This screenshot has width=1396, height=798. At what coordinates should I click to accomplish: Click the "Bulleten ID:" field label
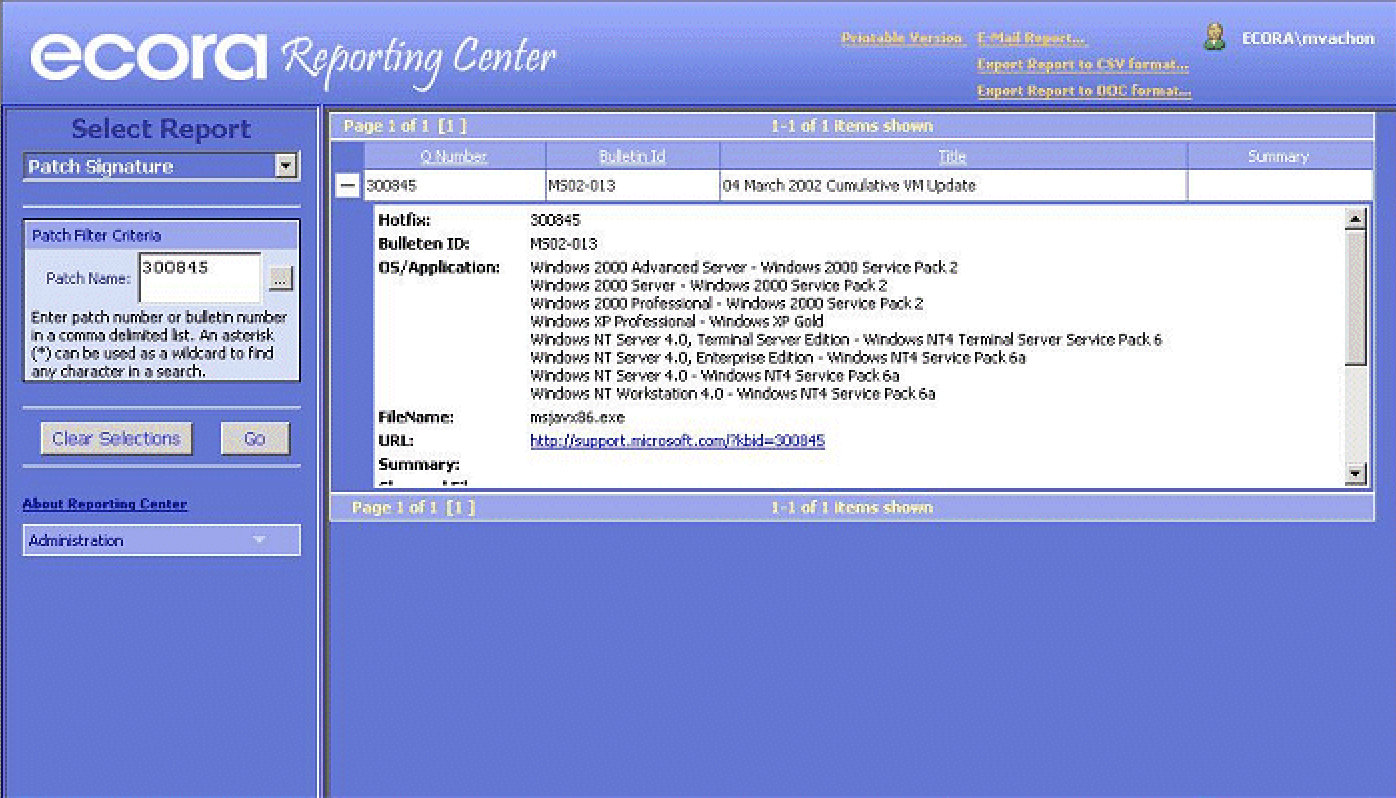(424, 244)
